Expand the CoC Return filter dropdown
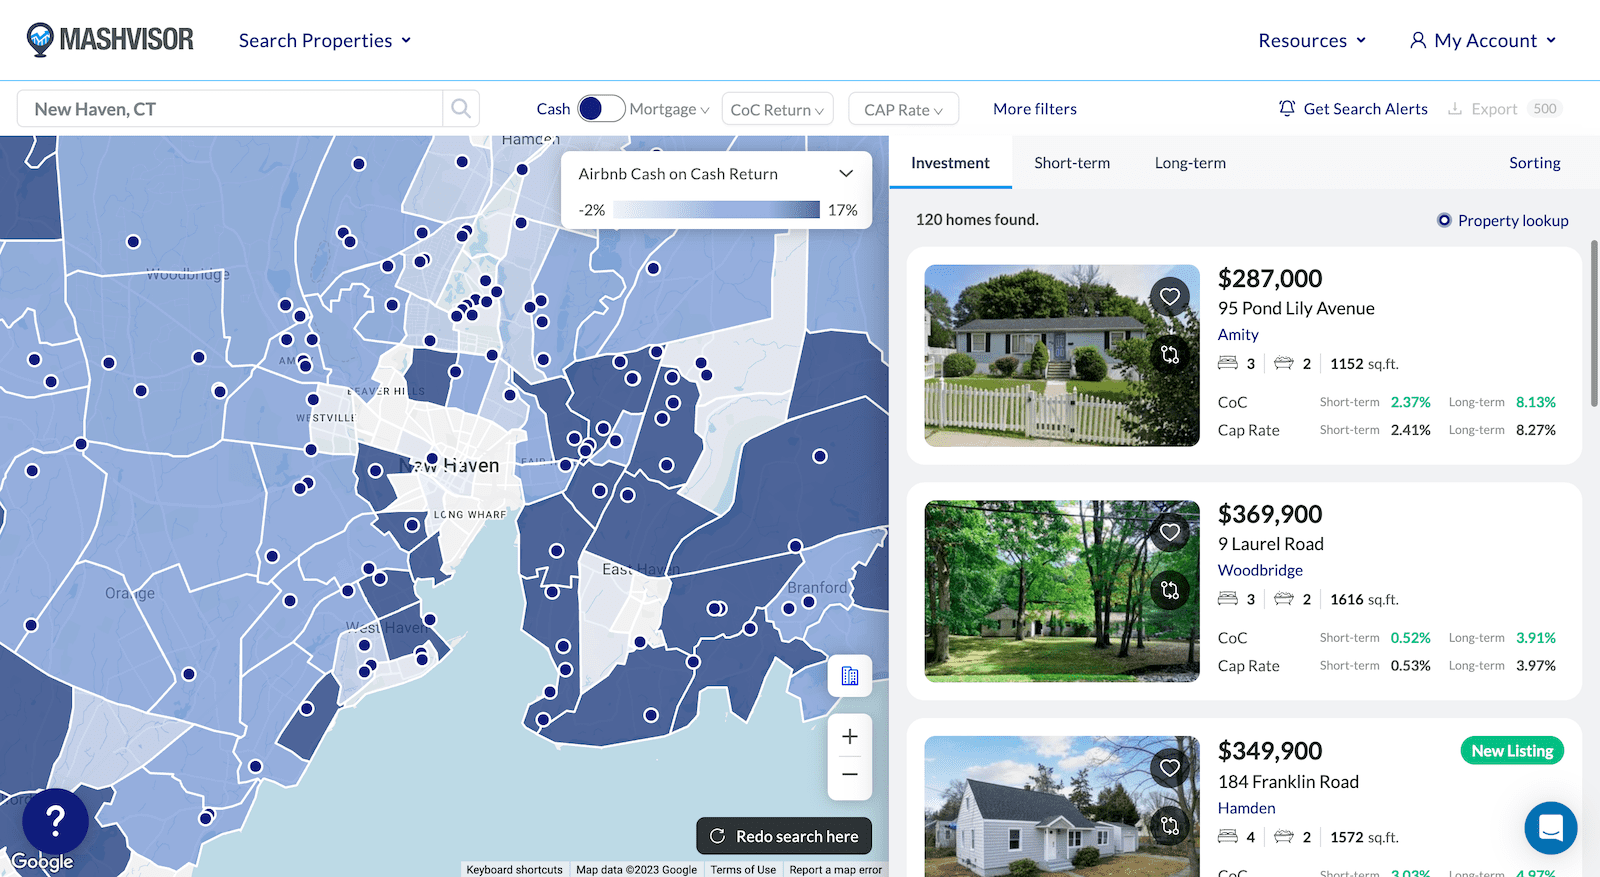1600x877 pixels. tap(777, 110)
